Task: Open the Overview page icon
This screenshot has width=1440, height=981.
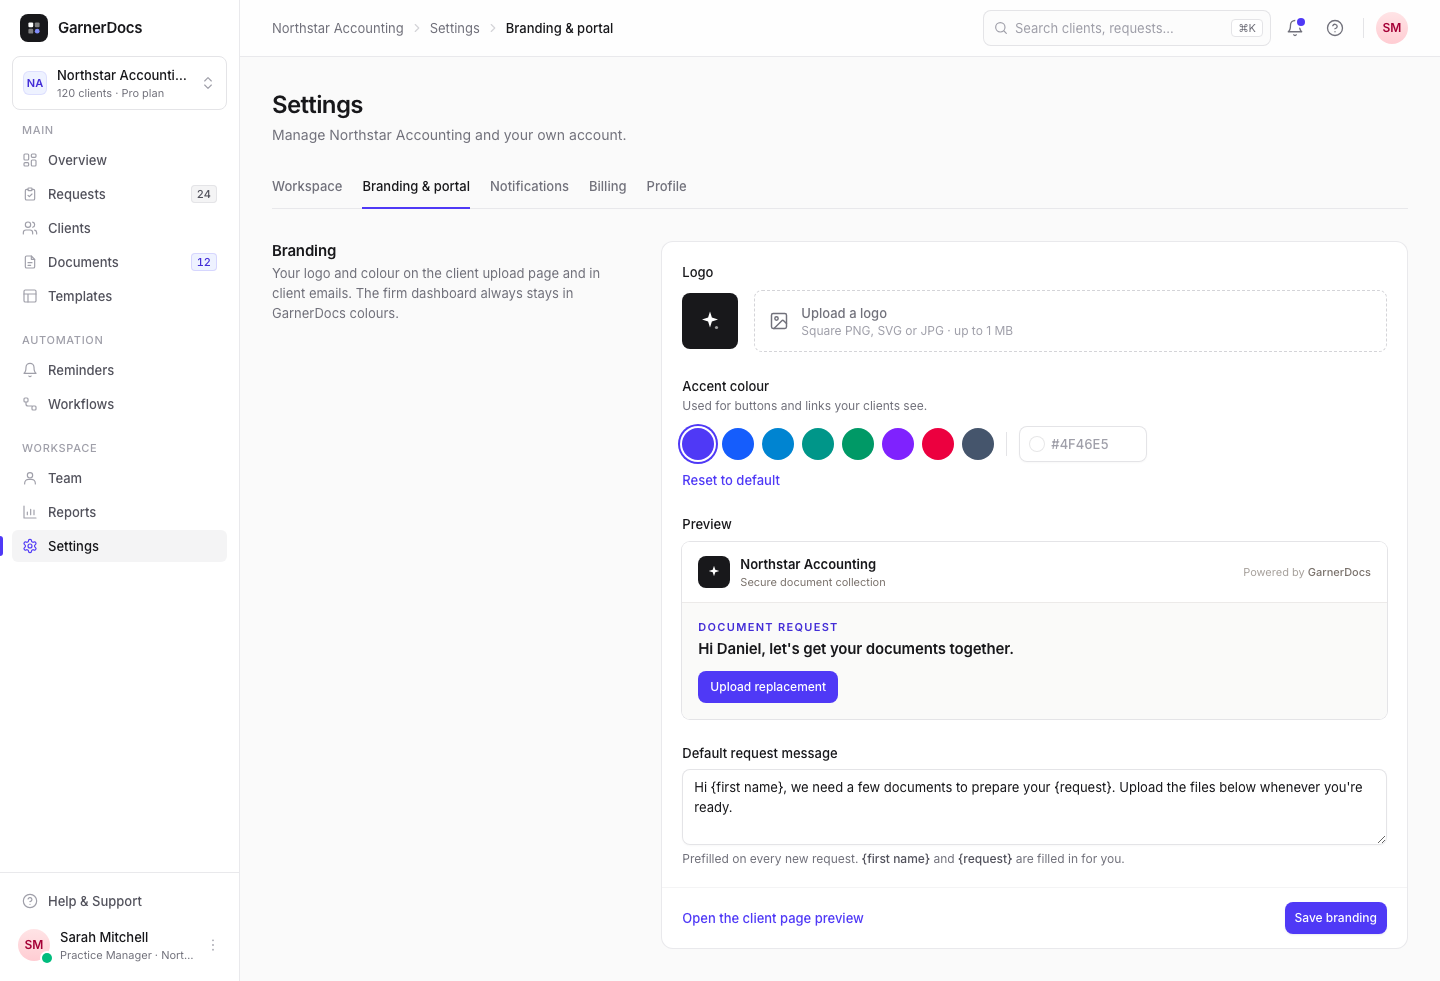Action: 30,160
